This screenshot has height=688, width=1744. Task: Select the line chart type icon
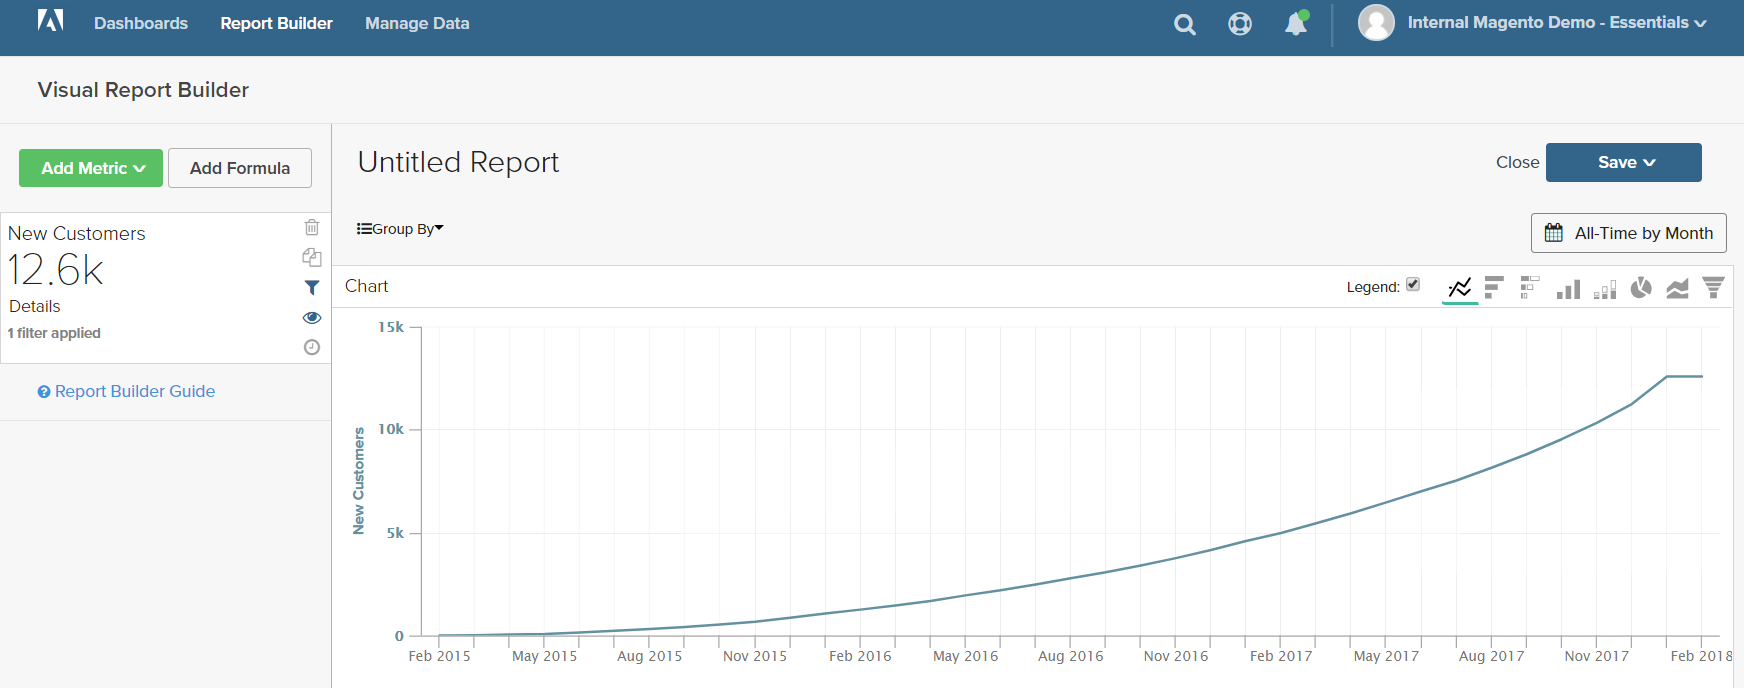[1460, 288]
